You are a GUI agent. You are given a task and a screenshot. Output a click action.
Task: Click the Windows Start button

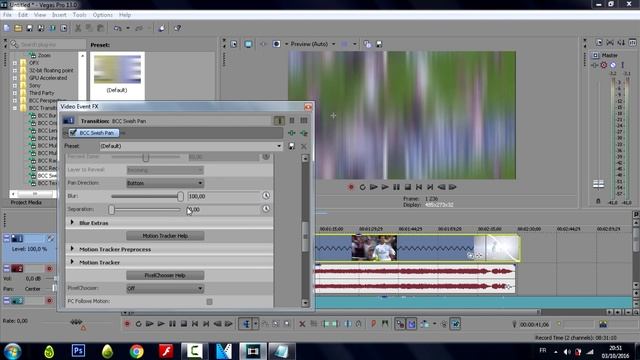click(12, 351)
